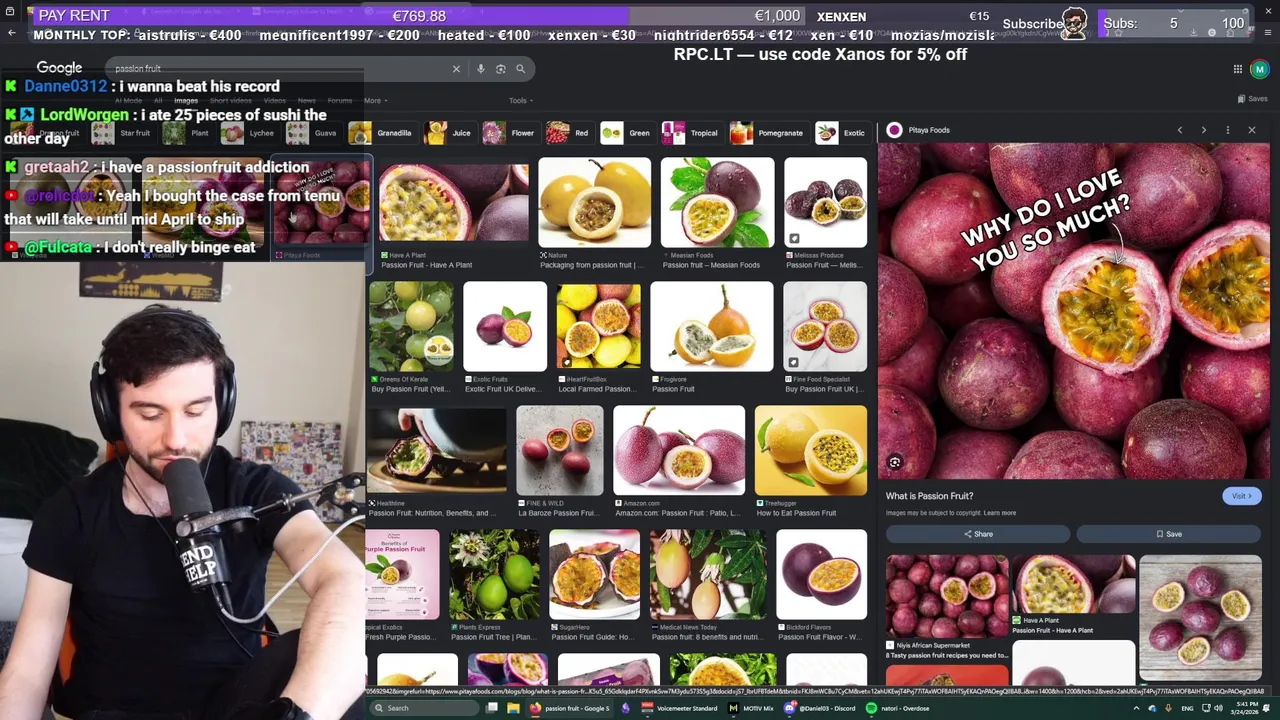The image size is (1280, 720).
Task: Filter images by Flower chip
Action: (x=511, y=133)
